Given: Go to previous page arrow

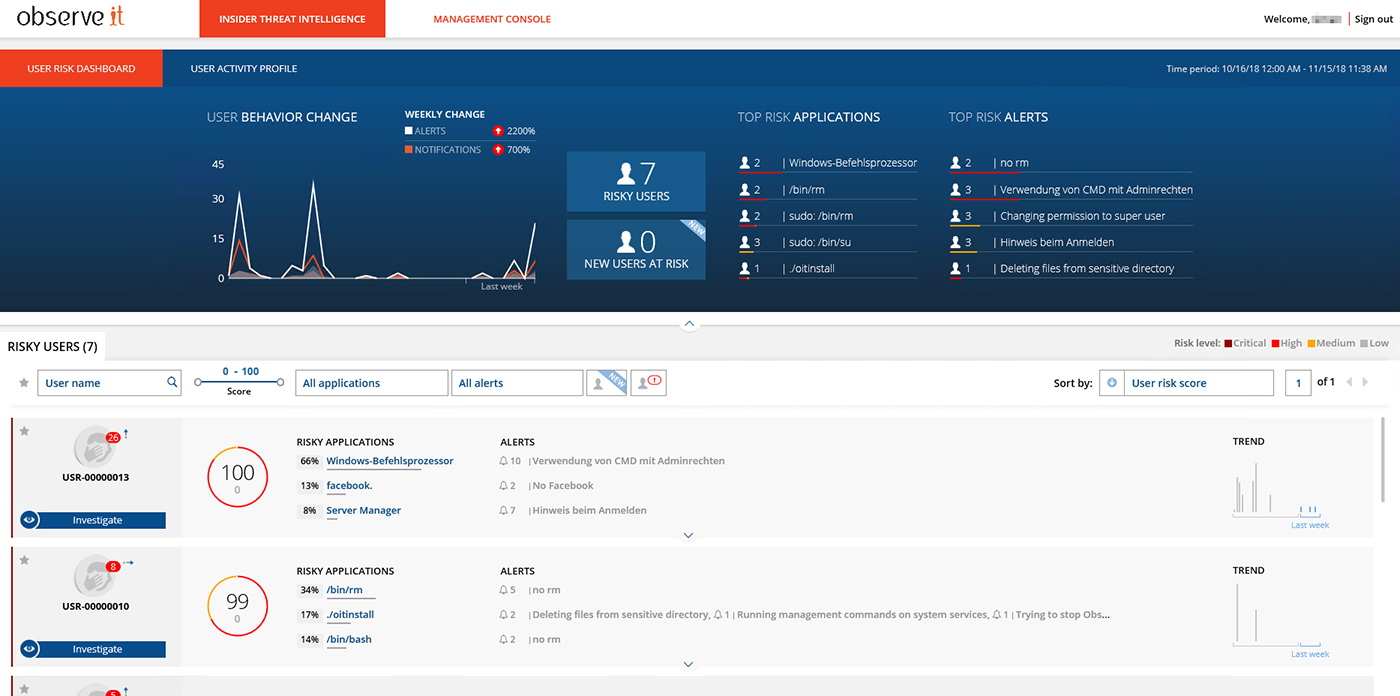Looking at the screenshot, I should tap(1349, 383).
